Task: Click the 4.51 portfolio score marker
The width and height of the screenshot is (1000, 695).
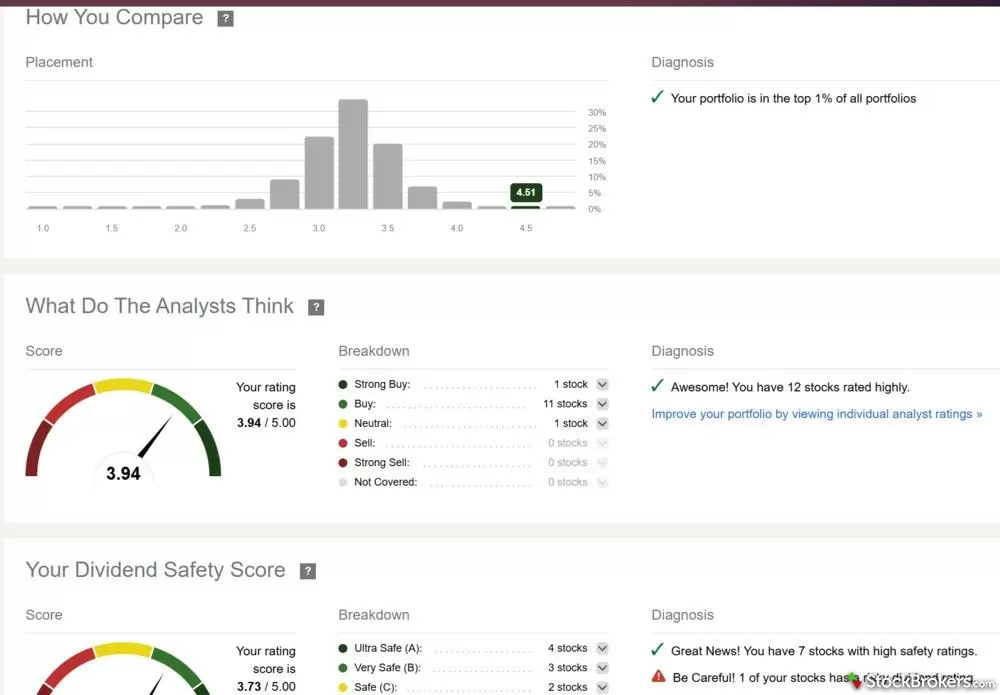Action: (525, 192)
